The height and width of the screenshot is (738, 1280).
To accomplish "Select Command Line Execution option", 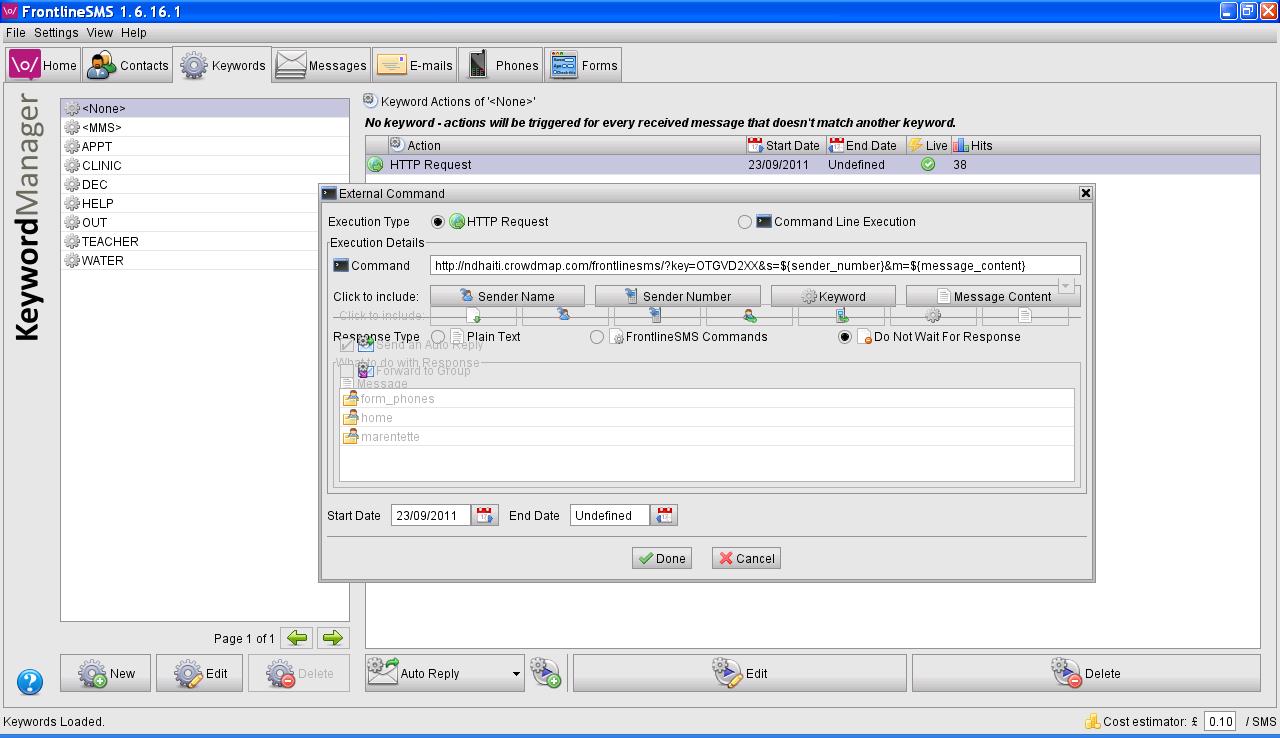I will coord(745,222).
